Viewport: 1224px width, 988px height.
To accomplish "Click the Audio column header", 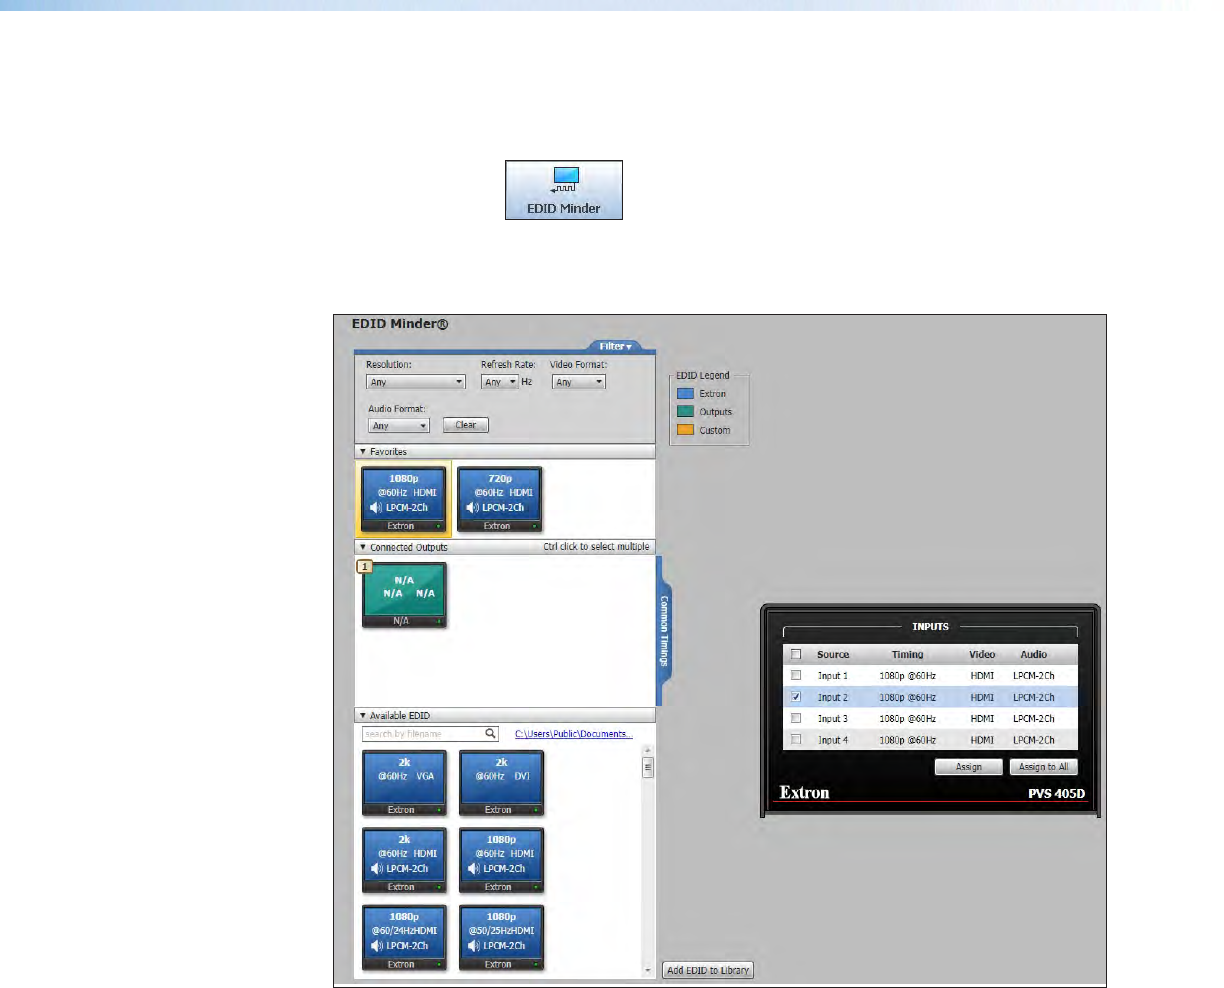I will tap(1034, 655).
